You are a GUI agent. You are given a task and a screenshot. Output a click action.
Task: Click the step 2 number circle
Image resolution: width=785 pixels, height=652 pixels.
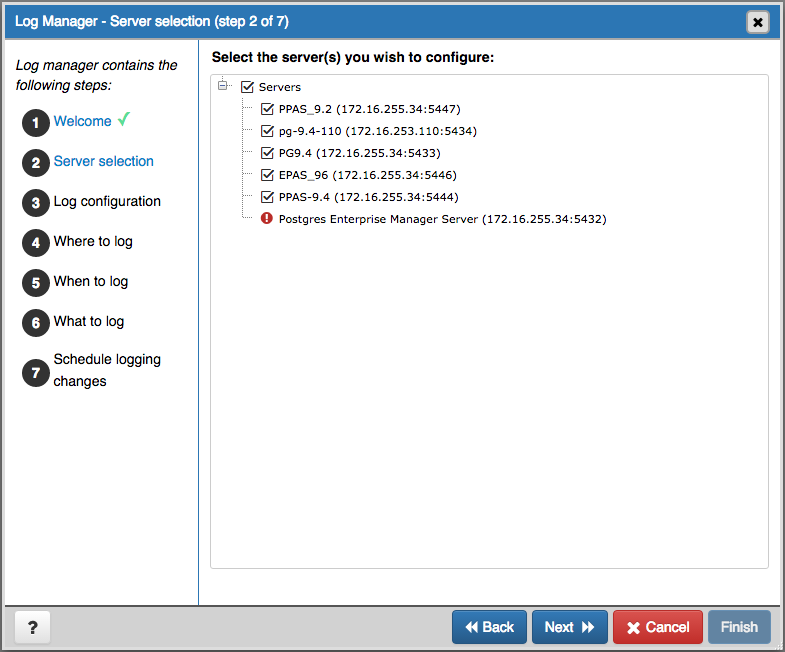click(x=36, y=163)
